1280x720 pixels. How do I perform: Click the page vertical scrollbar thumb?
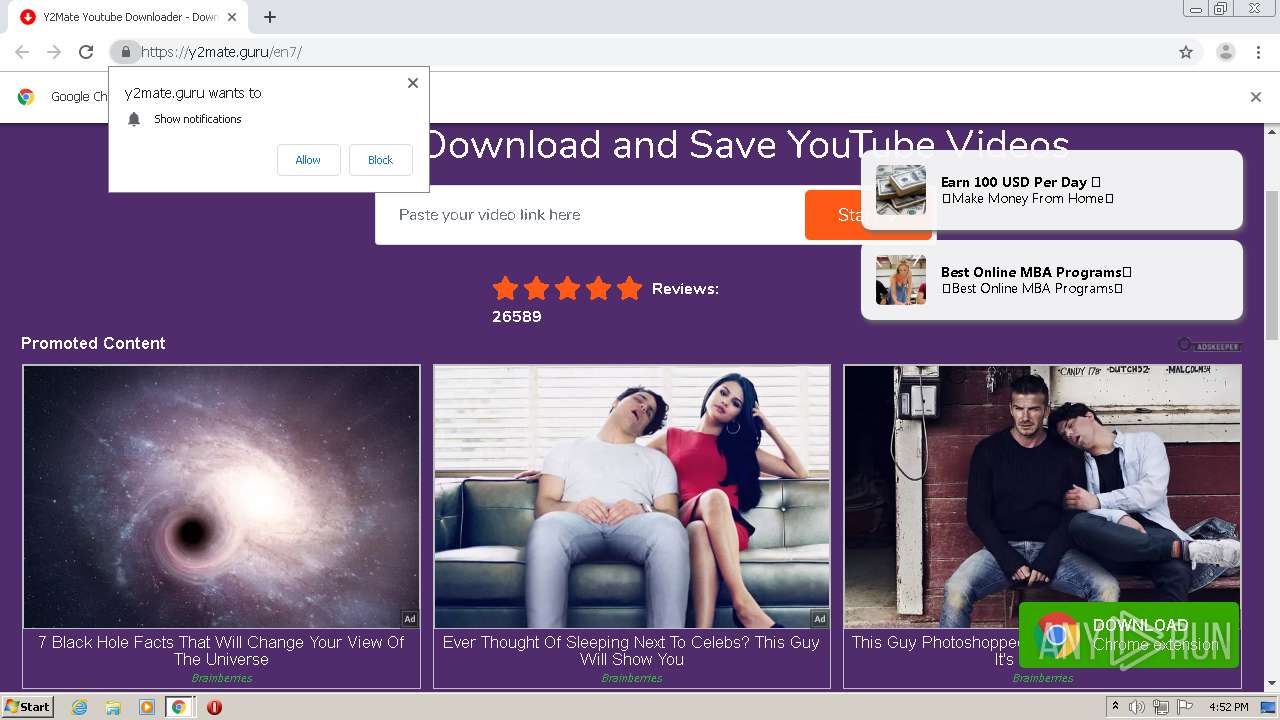coord(1272,265)
